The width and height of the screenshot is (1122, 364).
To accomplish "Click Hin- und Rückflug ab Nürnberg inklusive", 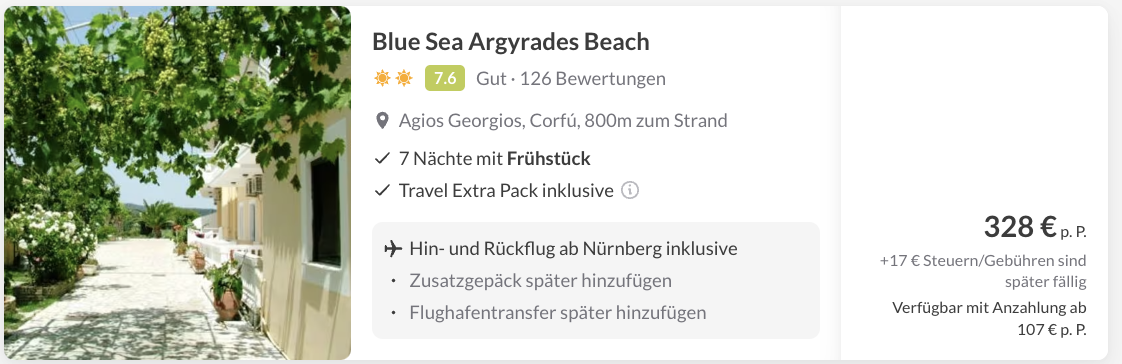I will pyautogui.click(x=573, y=249).
